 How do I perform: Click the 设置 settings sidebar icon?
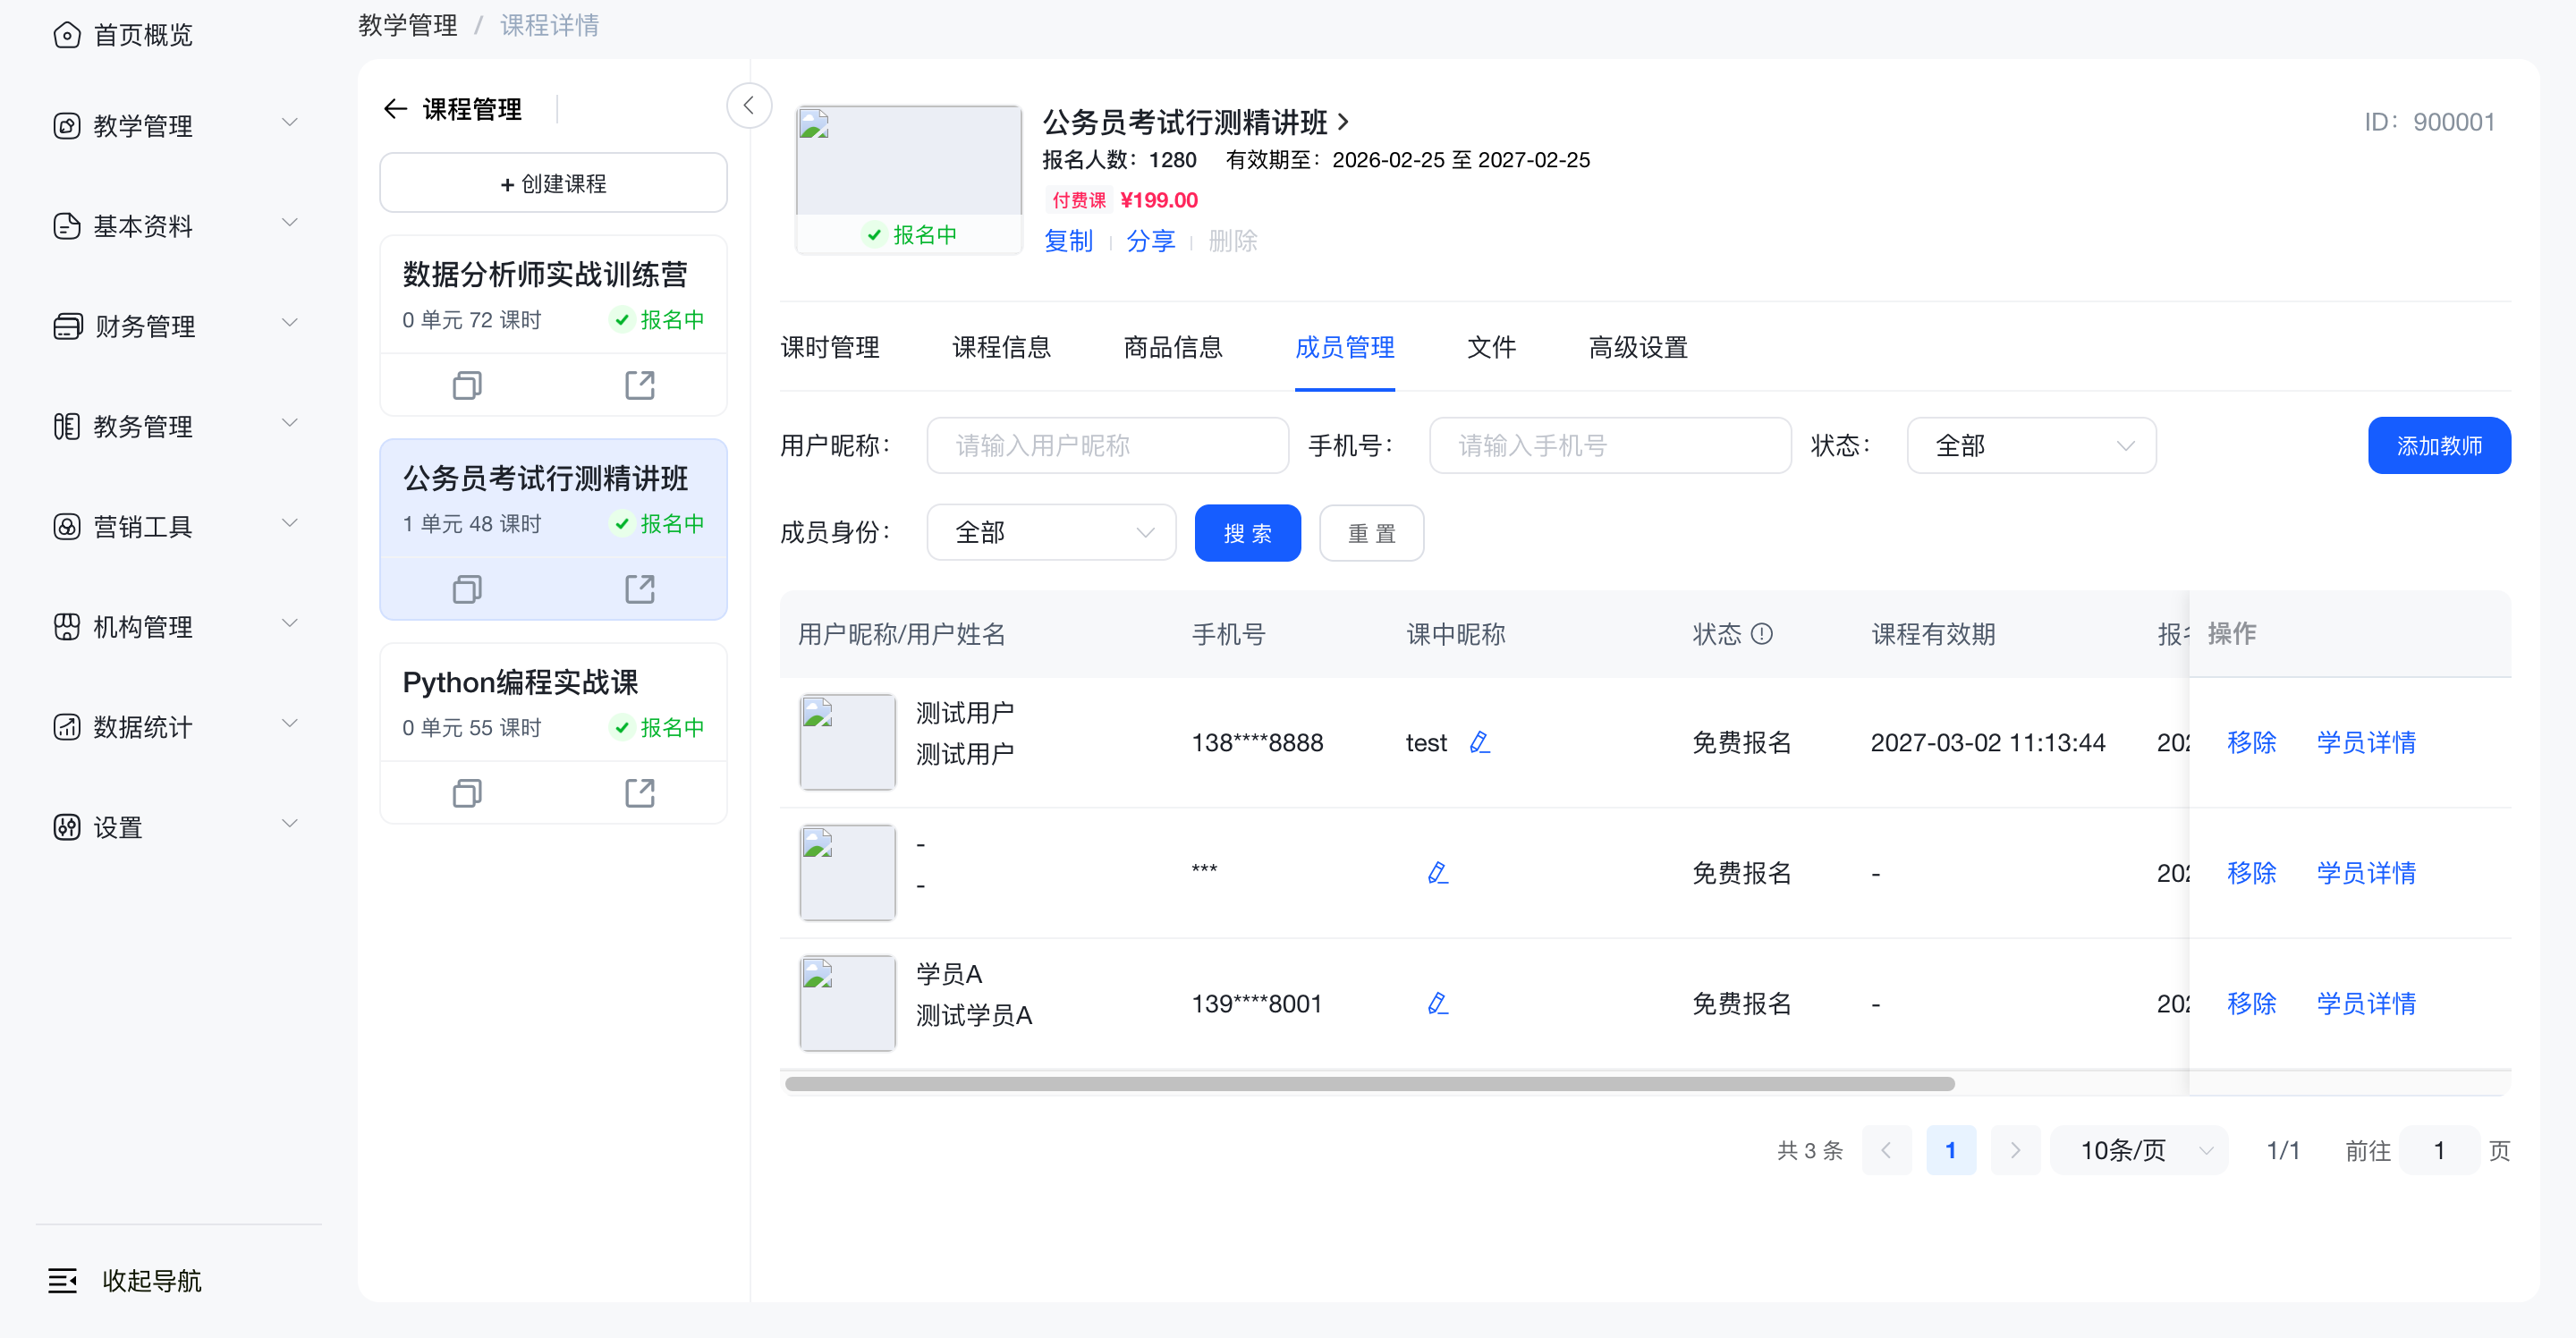click(66, 827)
